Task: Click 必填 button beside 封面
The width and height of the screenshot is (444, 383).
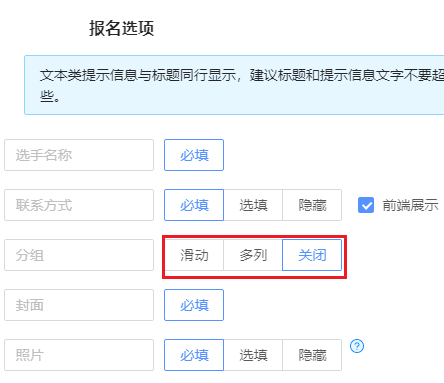Action: [x=194, y=305]
